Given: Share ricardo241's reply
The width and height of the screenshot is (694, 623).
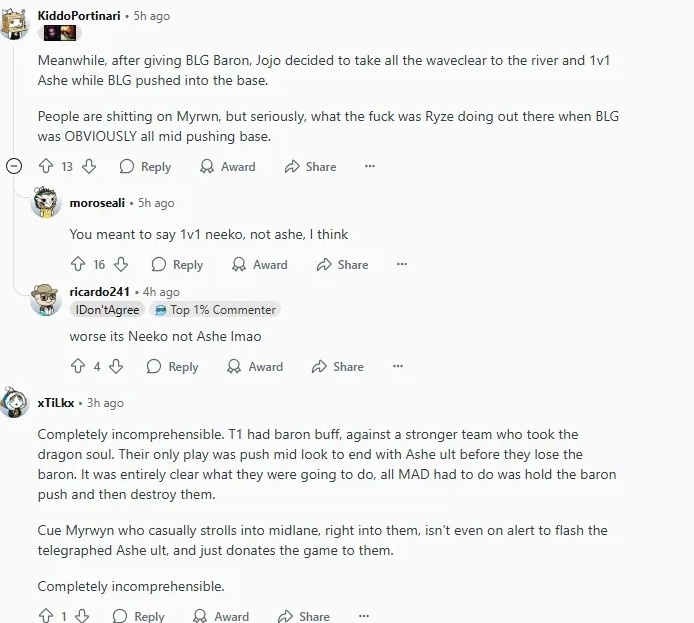Looking at the screenshot, I should tap(337, 366).
